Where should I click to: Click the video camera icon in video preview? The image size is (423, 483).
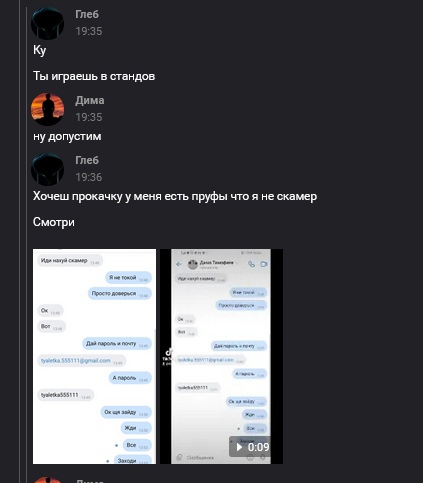tap(264, 264)
